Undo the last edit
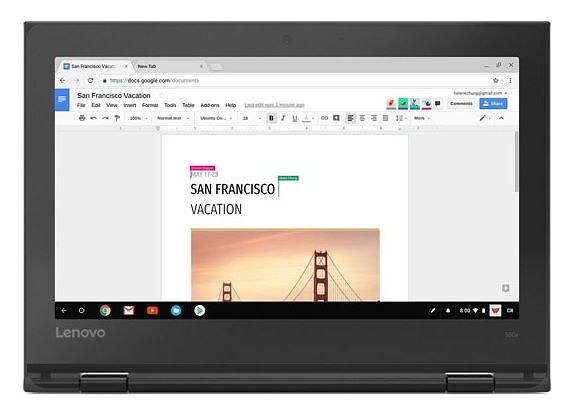This screenshot has height=415, width=571. [94, 118]
